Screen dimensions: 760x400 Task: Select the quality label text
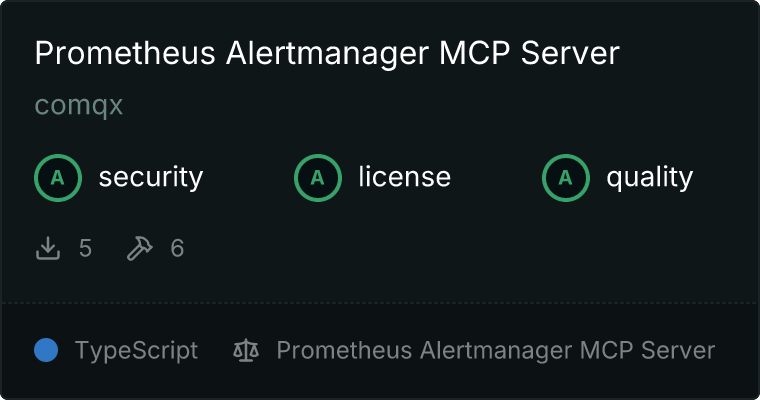tap(650, 178)
